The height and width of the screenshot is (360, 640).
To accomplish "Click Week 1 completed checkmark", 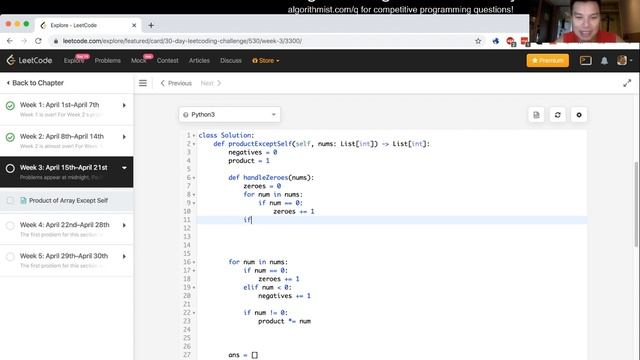I will click(10, 106).
